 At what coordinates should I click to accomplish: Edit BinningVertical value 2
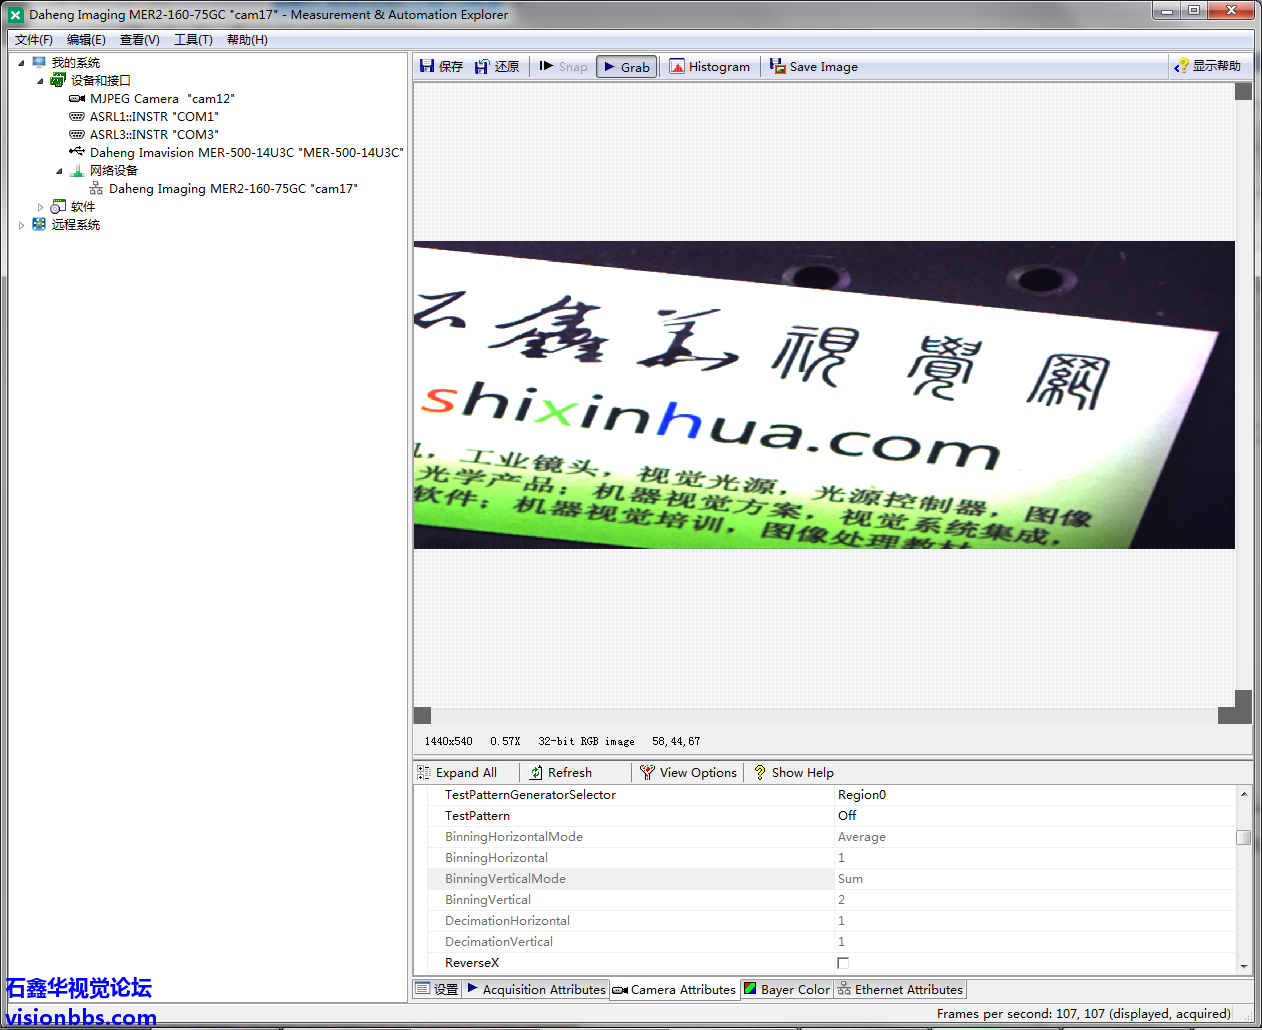coord(1034,900)
